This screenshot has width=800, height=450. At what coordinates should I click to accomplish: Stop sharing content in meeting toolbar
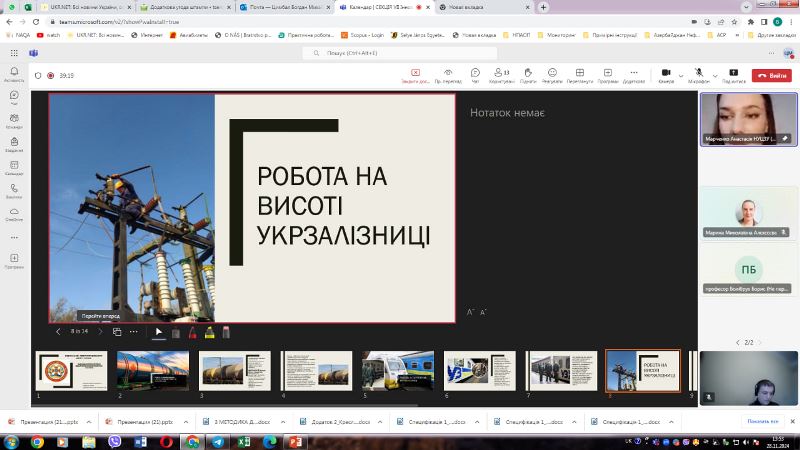click(x=415, y=76)
